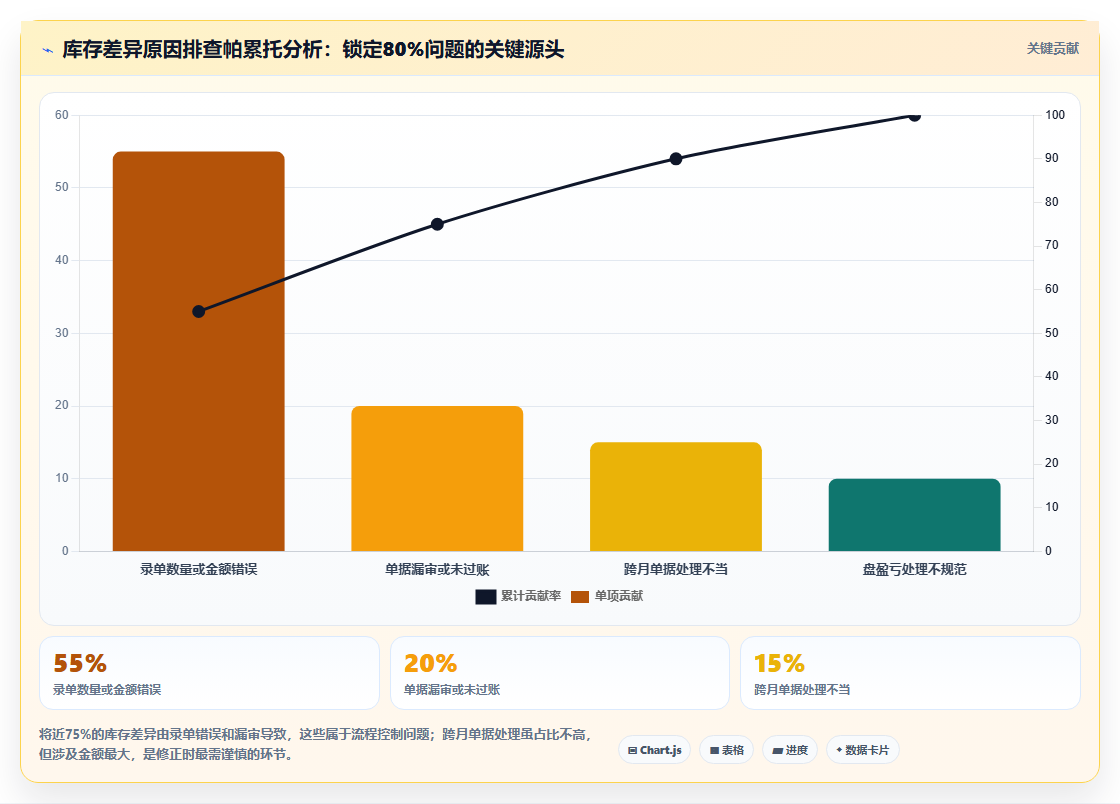Click the icon inside the 表格 tag
Viewport: 1120px width, 804px height.
714,750
